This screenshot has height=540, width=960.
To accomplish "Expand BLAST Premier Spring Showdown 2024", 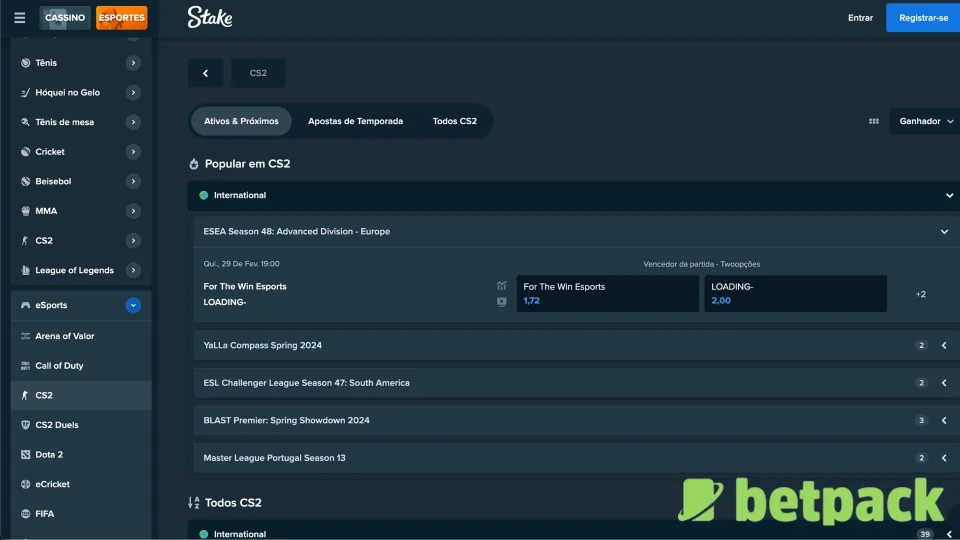I will tap(576, 420).
